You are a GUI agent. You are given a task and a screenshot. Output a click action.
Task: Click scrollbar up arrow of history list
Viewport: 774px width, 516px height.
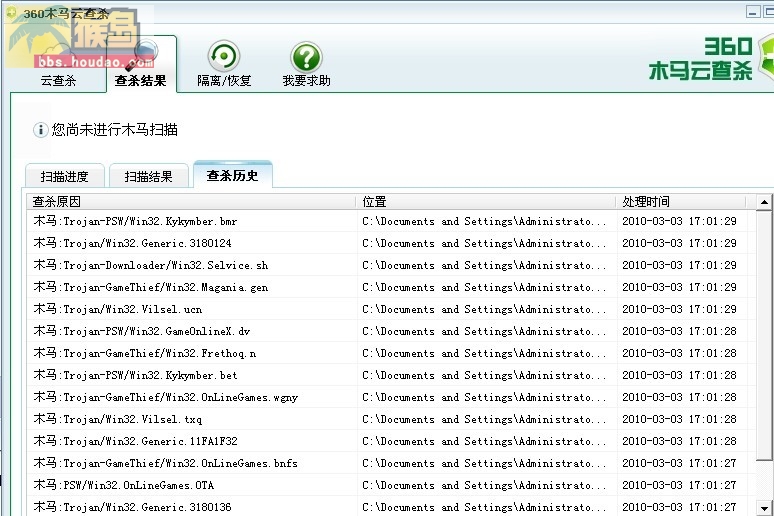click(764, 202)
